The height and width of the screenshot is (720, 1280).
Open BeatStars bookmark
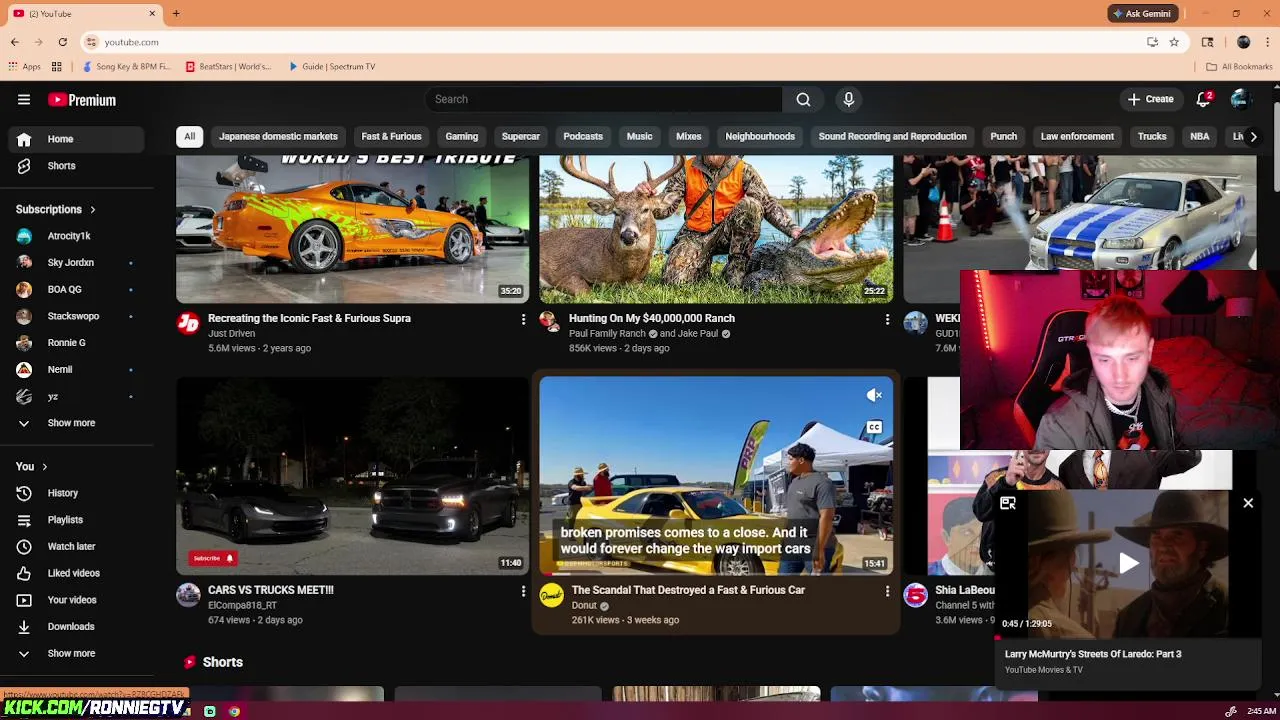(229, 66)
